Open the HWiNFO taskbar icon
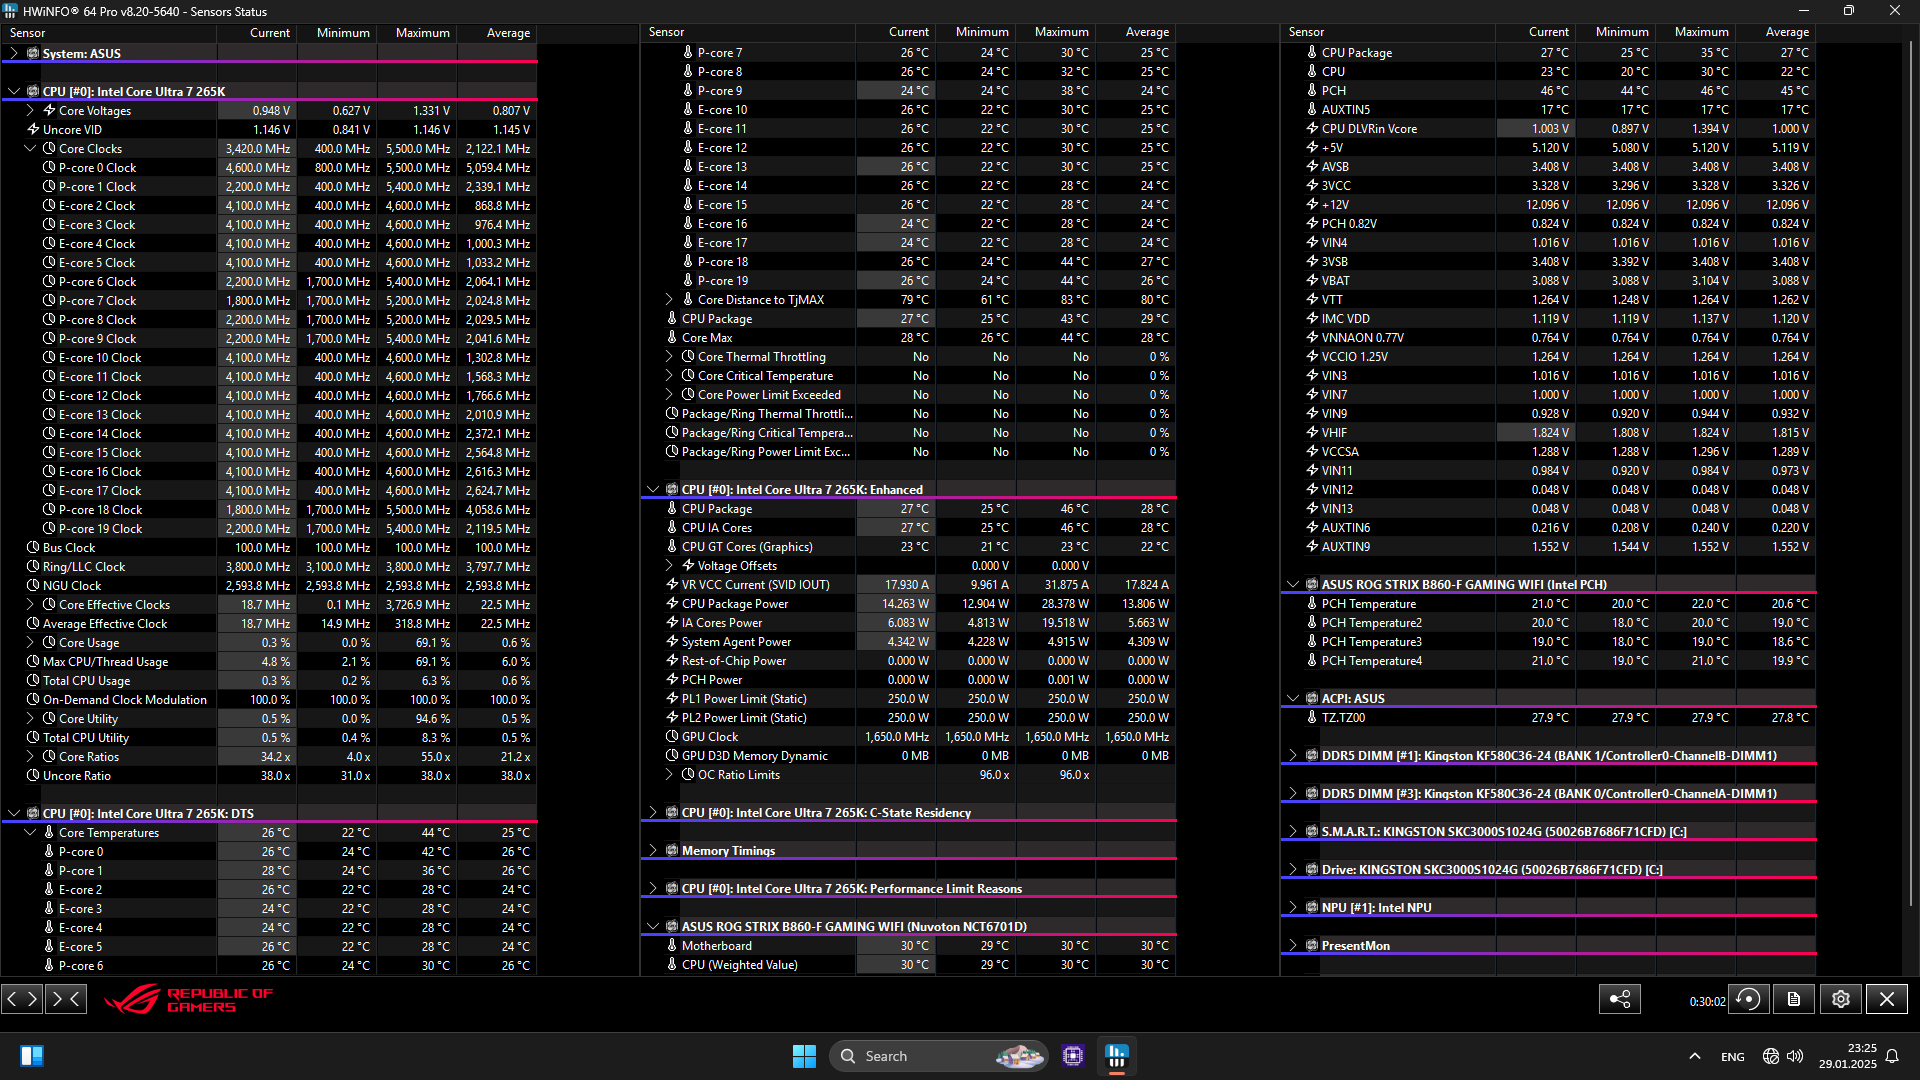The height and width of the screenshot is (1080, 1920). coord(1117,1056)
